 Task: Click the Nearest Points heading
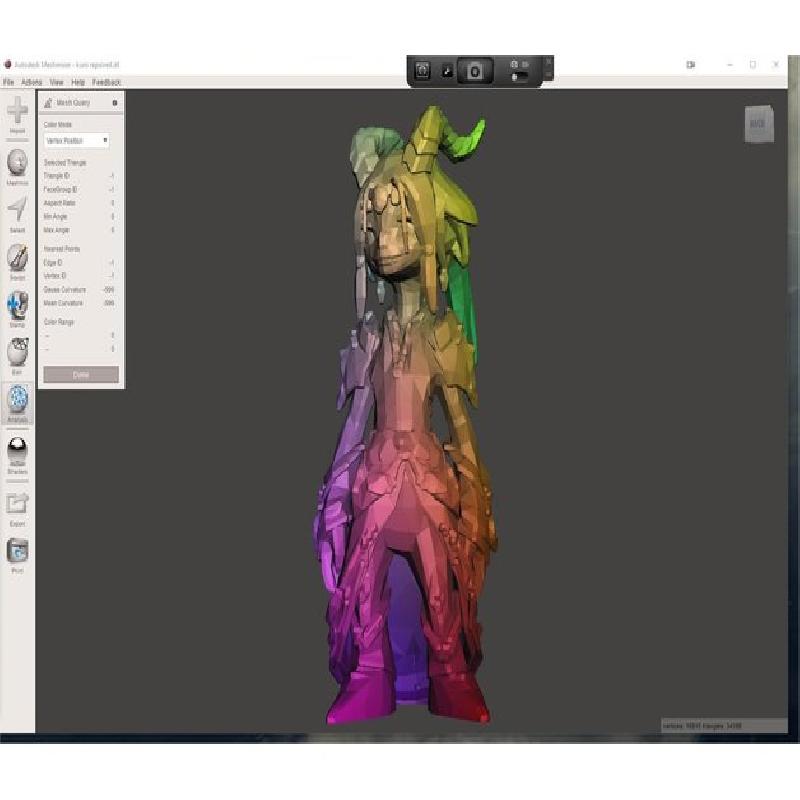(x=62, y=249)
